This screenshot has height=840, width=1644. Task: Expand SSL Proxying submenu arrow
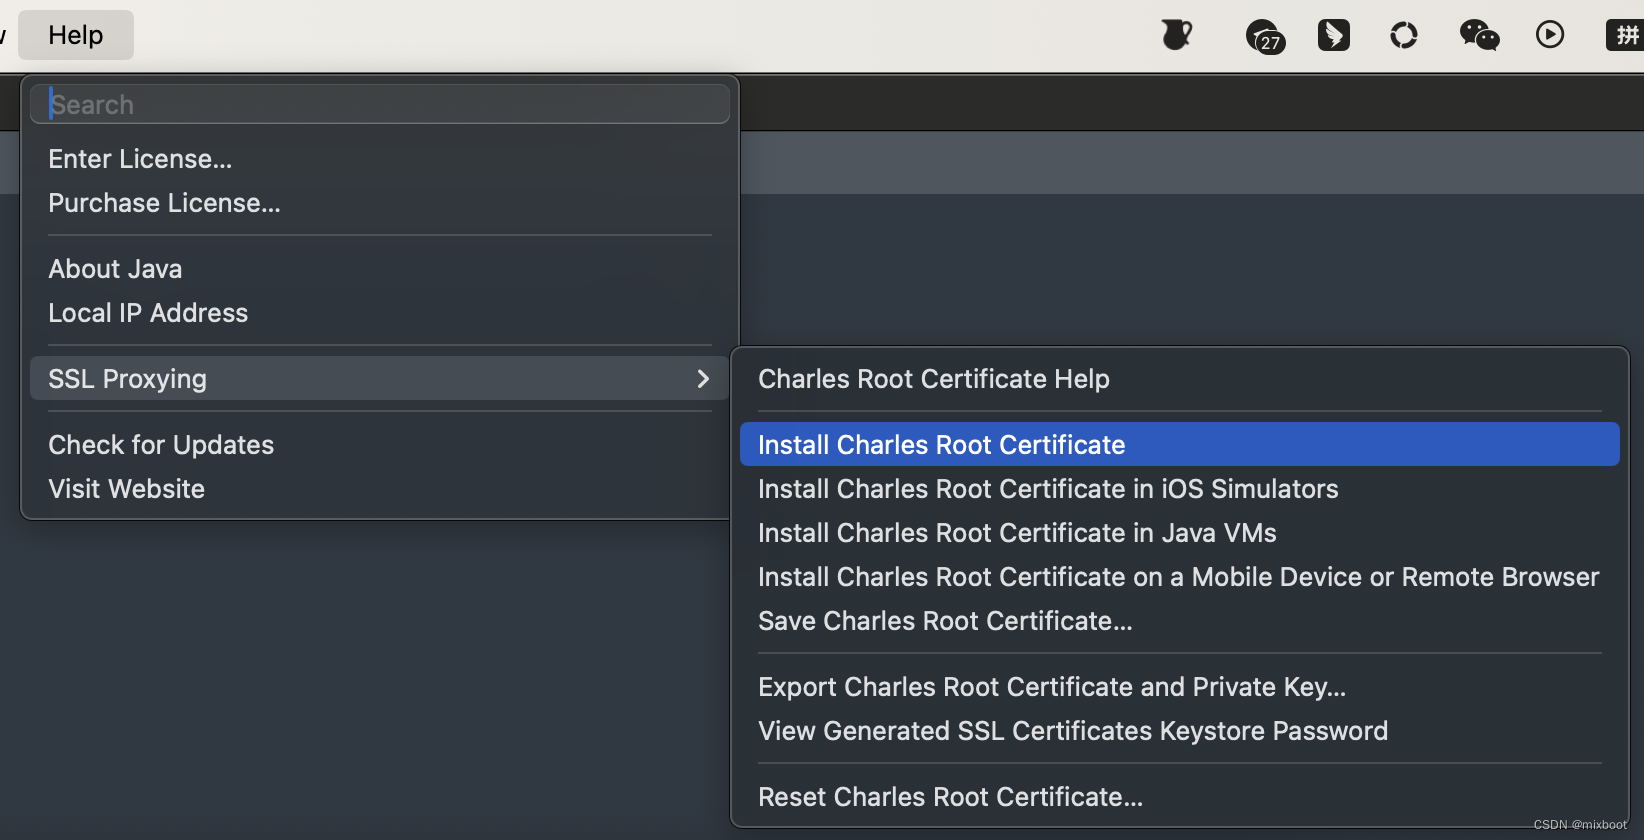click(x=703, y=379)
